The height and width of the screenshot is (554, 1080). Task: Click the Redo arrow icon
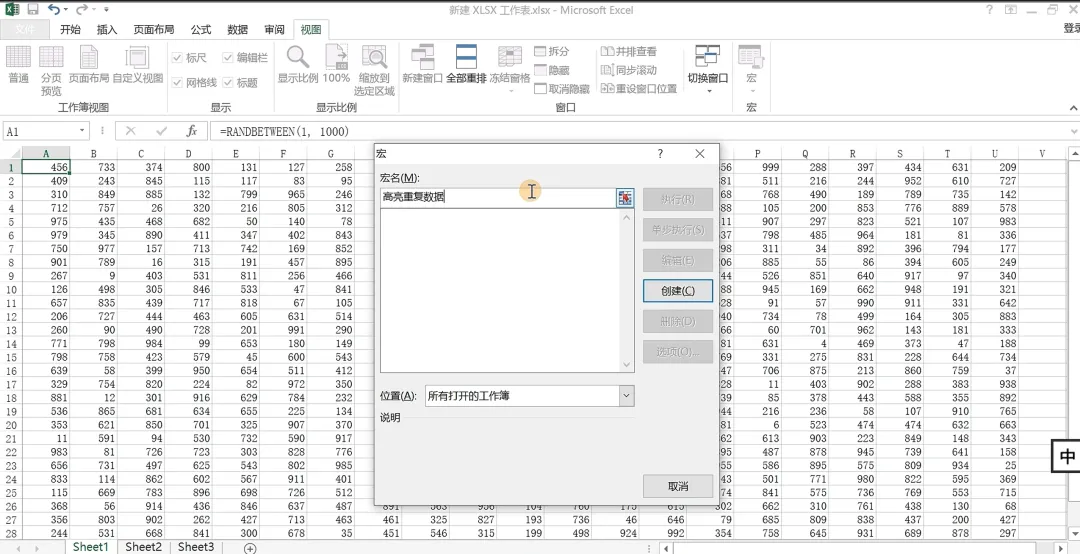point(81,10)
